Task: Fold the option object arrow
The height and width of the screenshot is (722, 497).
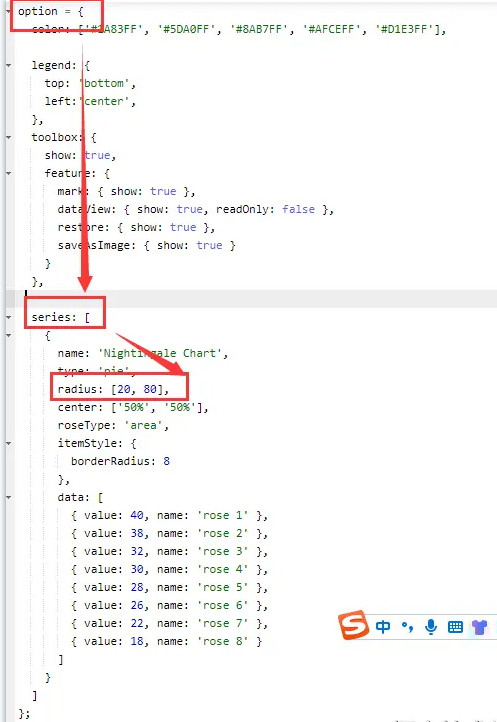Action: pos(9,11)
